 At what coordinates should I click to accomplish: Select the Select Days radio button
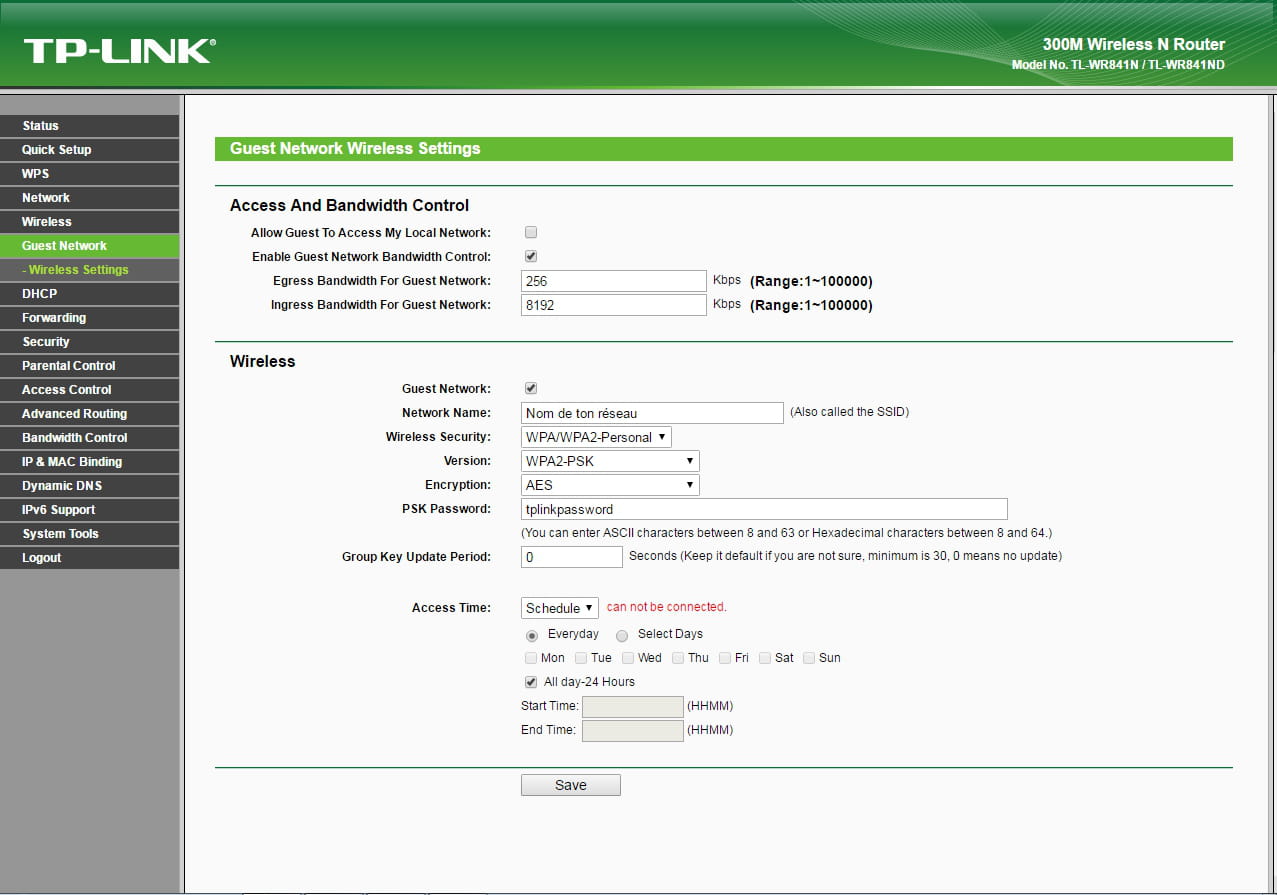coord(622,635)
